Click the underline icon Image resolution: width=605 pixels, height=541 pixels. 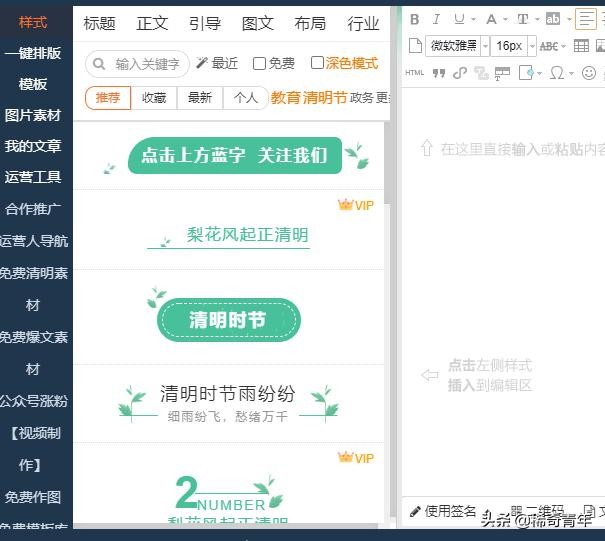tap(459, 19)
